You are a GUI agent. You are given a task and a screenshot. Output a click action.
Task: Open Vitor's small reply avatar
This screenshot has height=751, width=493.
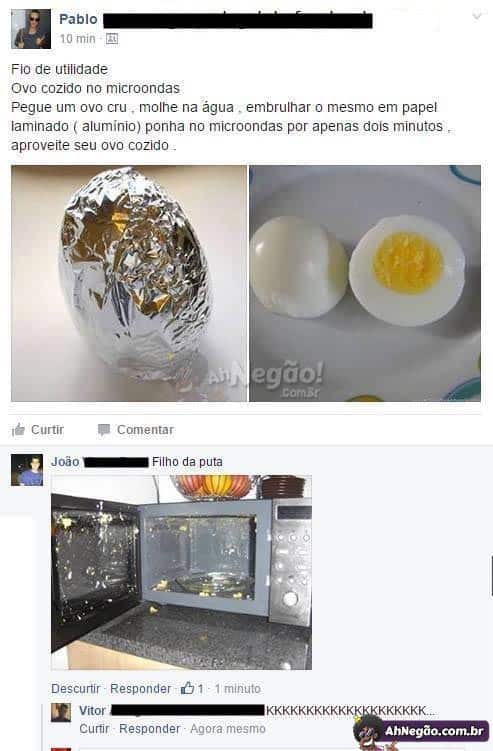61,713
